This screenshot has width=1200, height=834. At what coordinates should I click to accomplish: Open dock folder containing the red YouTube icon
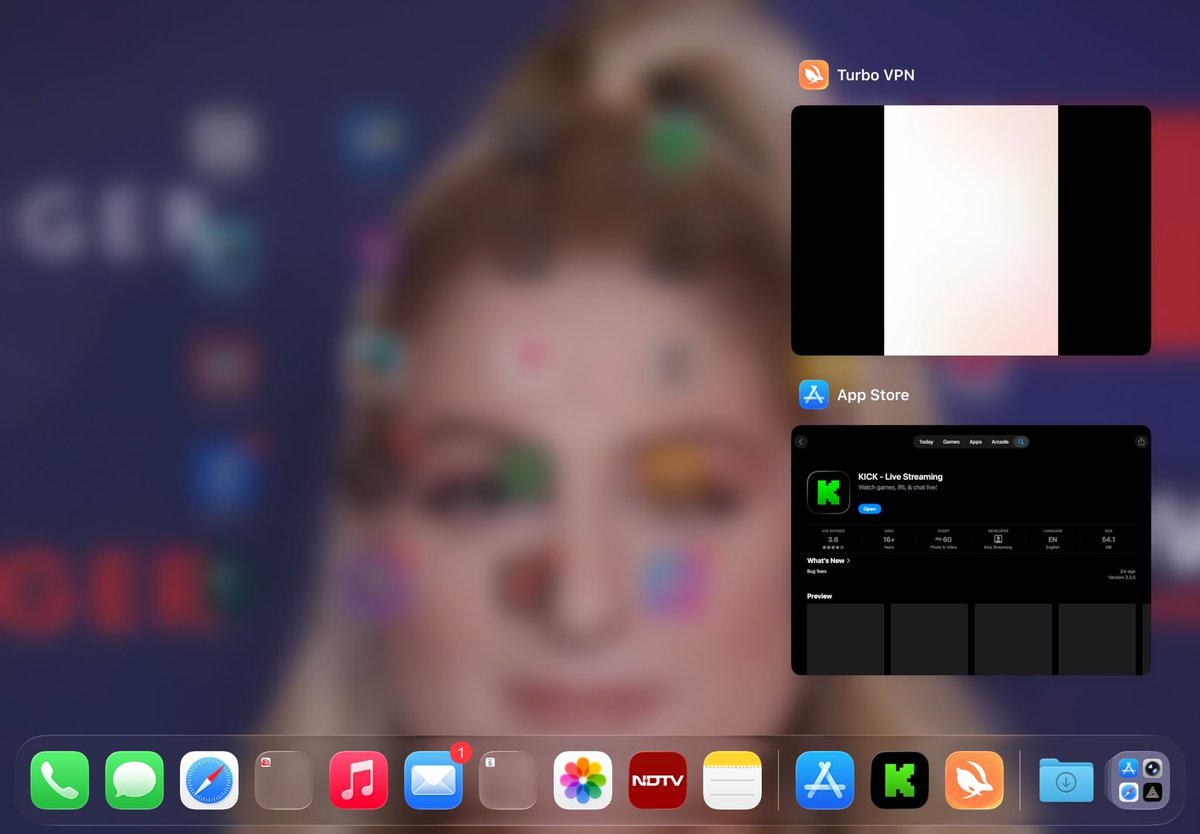pos(284,780)
